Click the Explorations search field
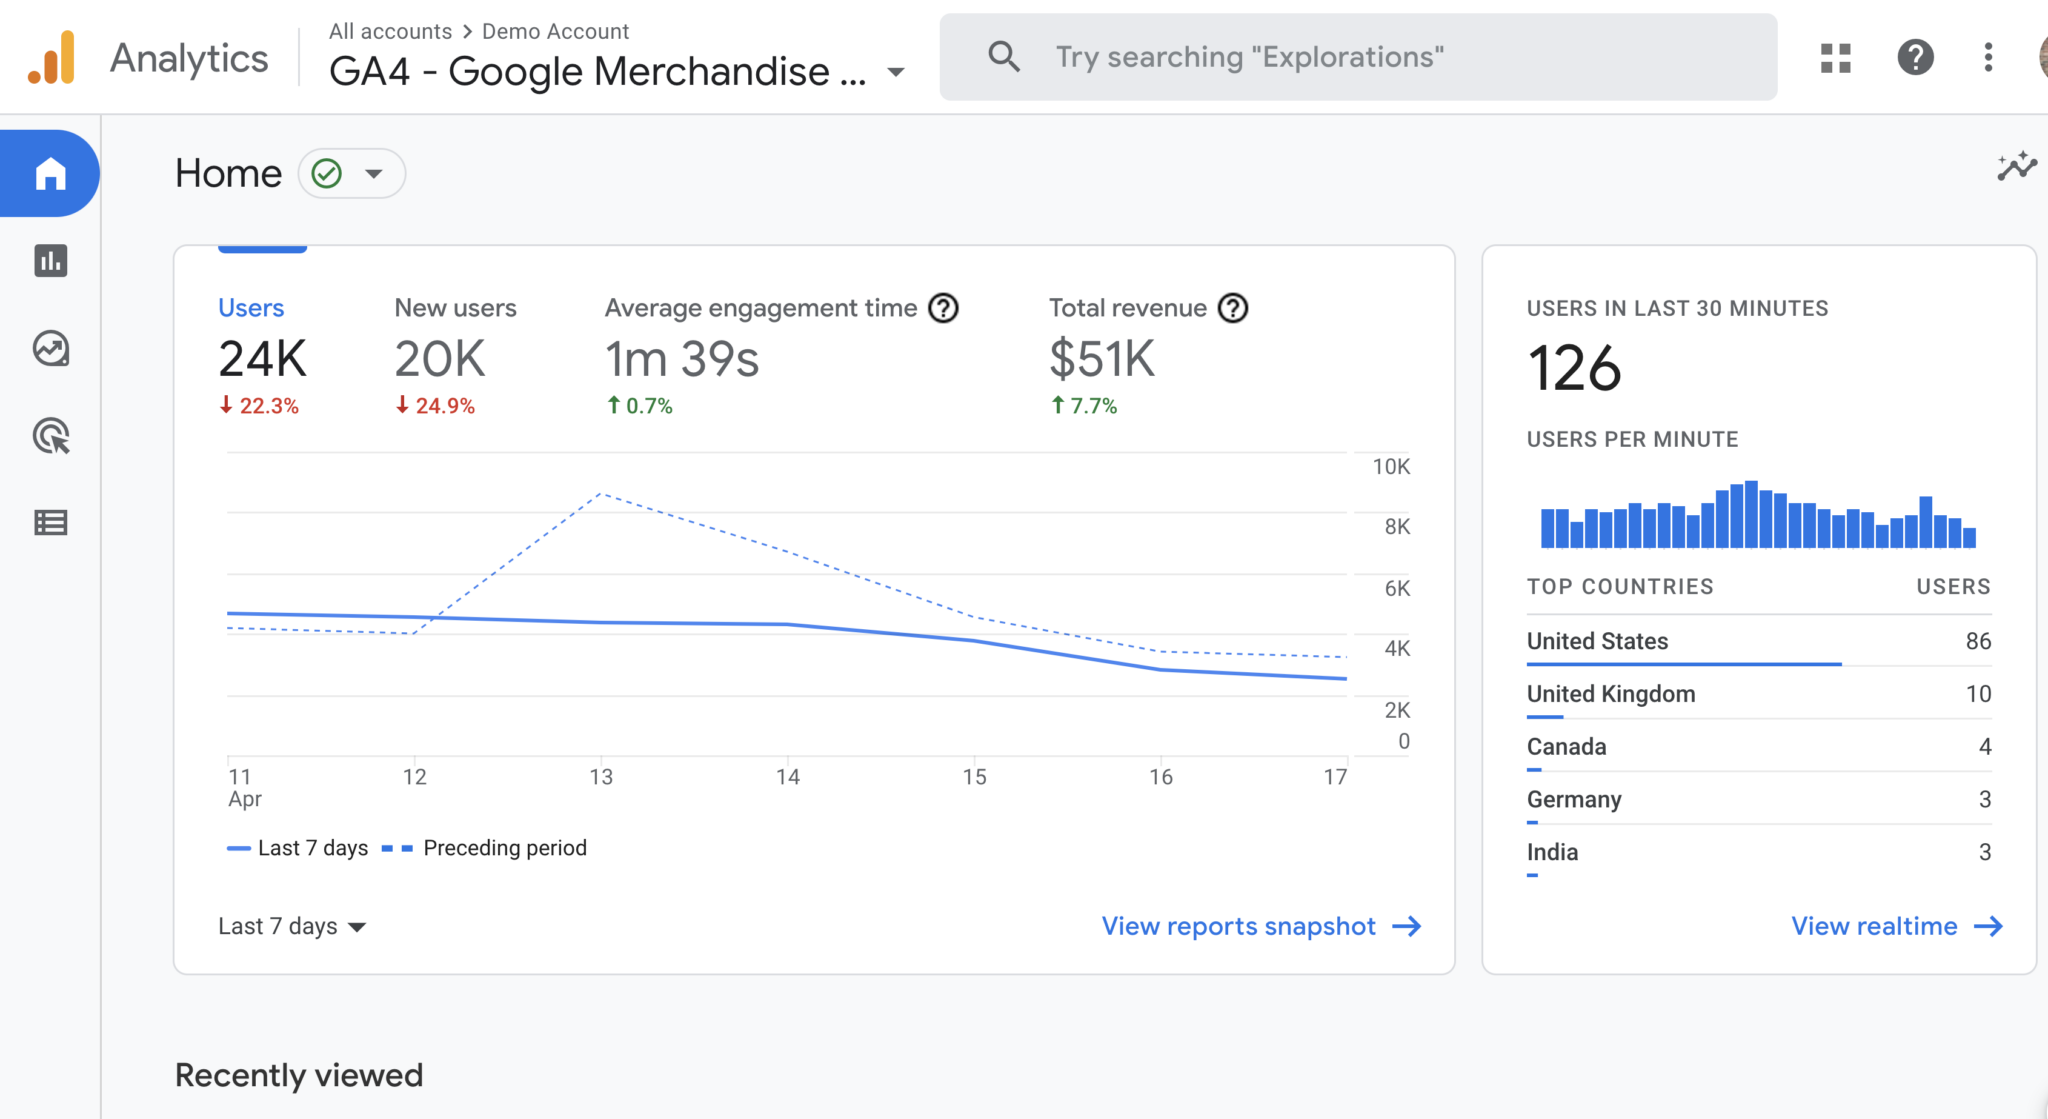The image size is (2048, 1119). (x=1358, y=57)
